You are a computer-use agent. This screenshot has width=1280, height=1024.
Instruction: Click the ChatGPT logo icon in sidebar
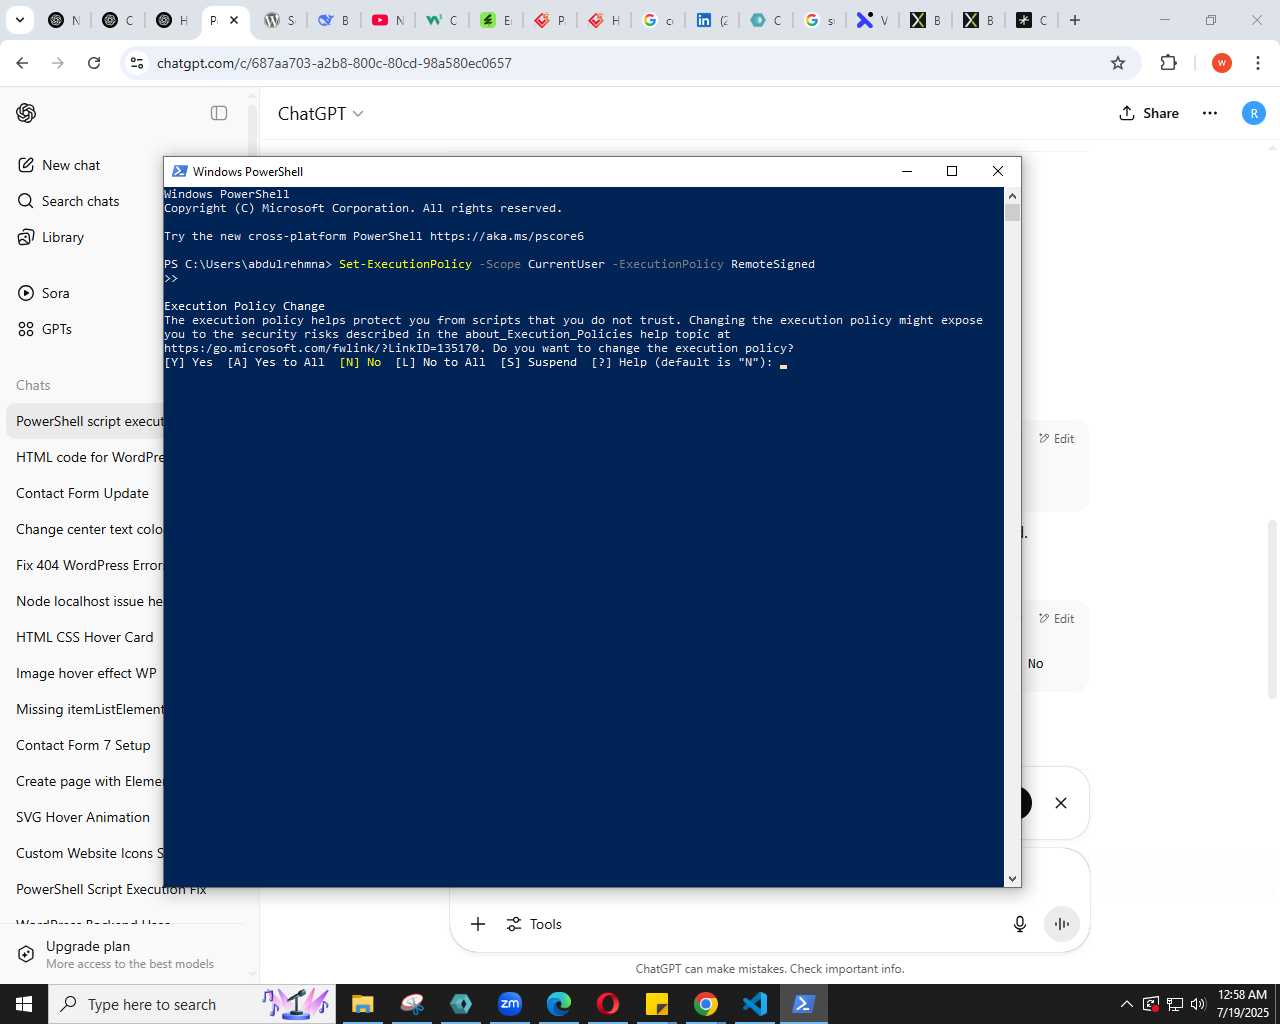(x=26, y=113)
